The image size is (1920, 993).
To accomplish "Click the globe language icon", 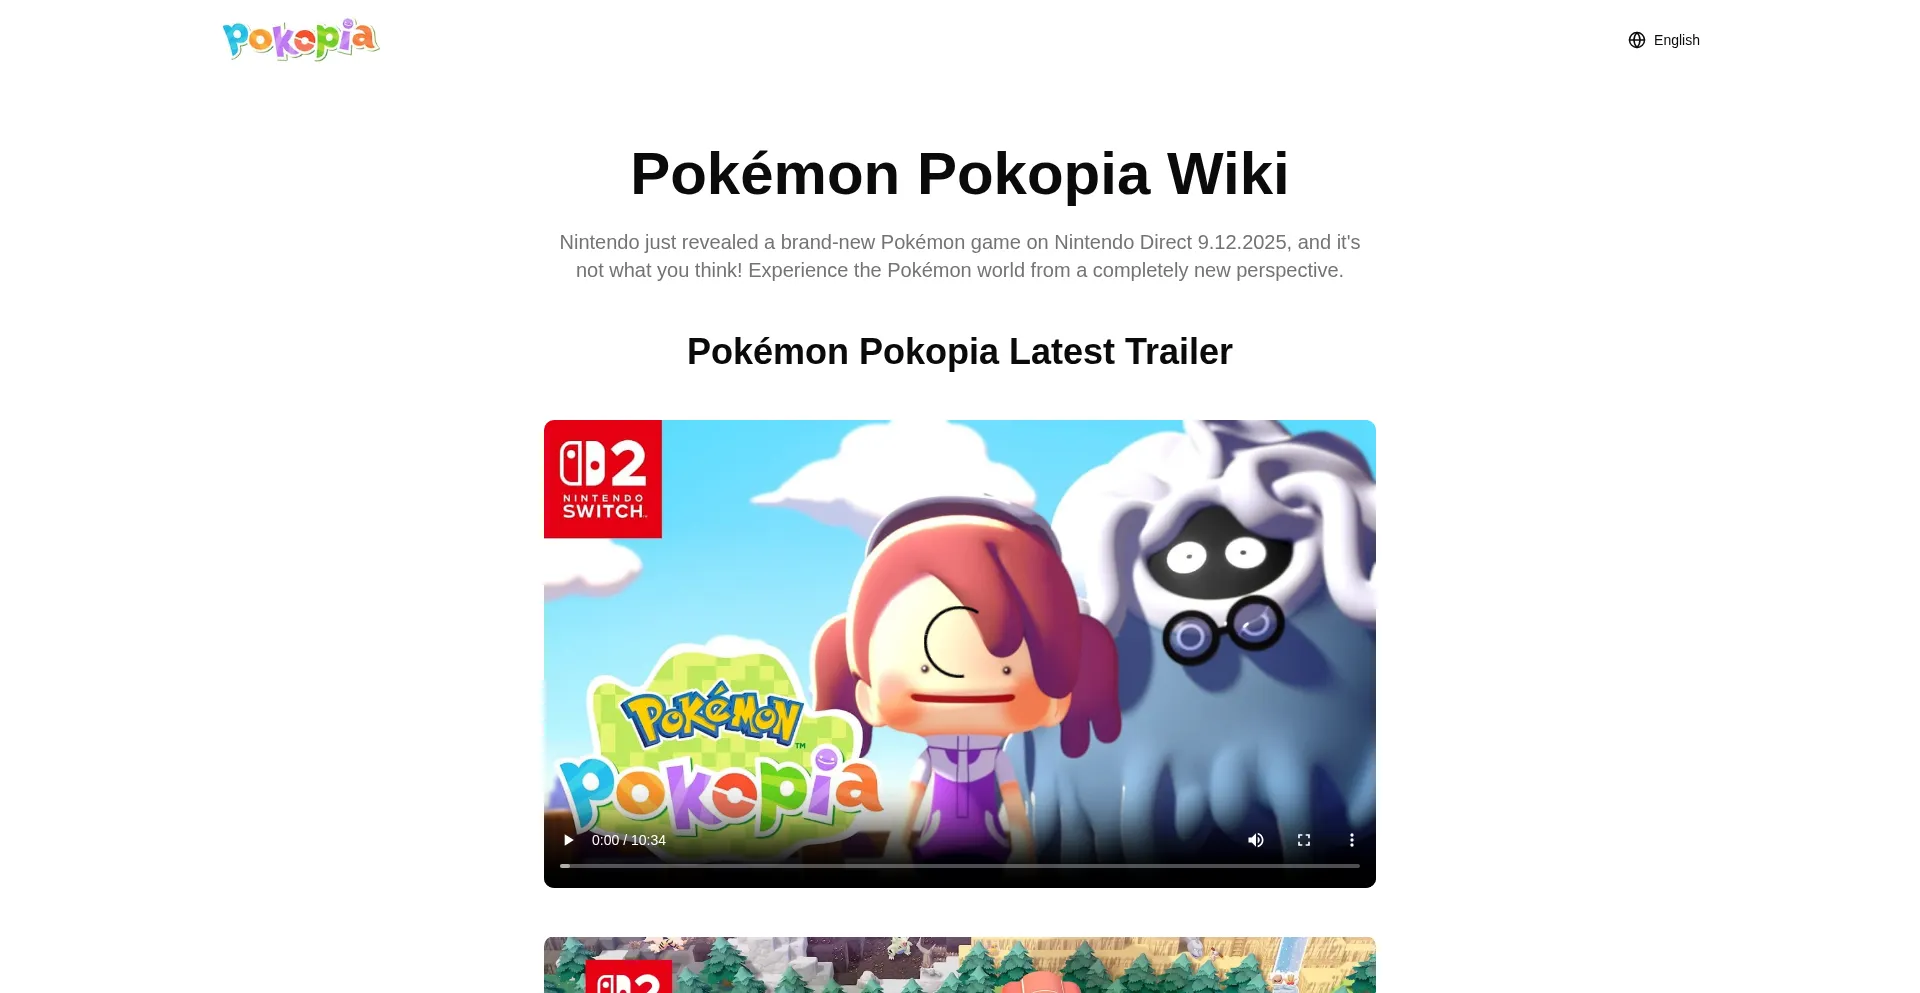I will point(1637,40).
